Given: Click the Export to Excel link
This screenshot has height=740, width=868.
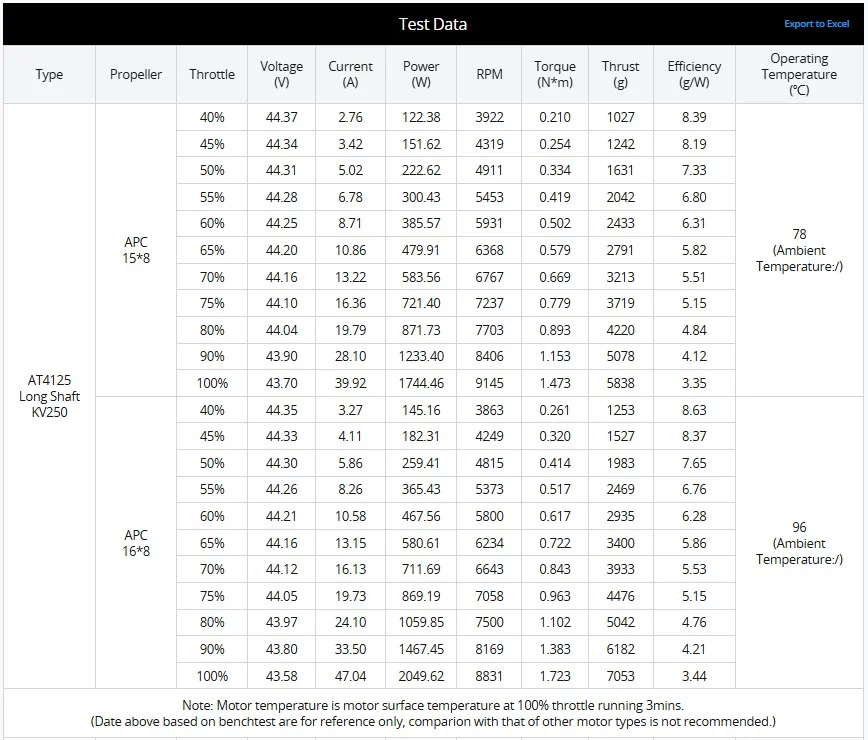Looking at the screenshot, I should [816, 24].
